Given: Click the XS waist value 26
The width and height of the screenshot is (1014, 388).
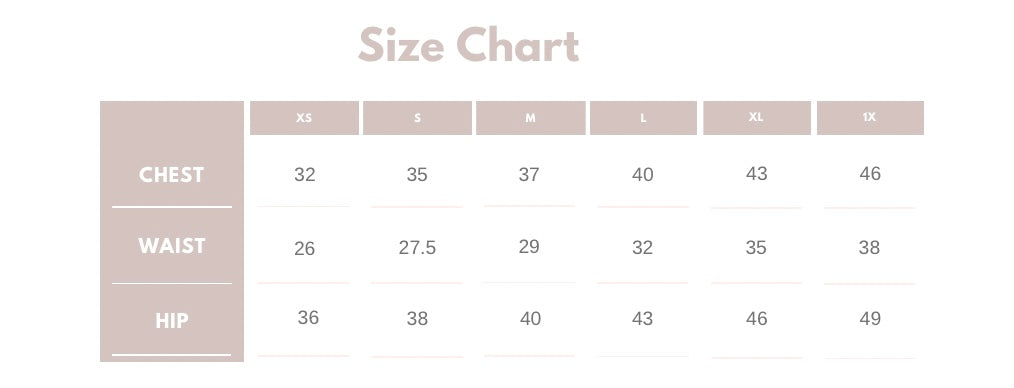Looking at the screenshot, I should 305,248.
